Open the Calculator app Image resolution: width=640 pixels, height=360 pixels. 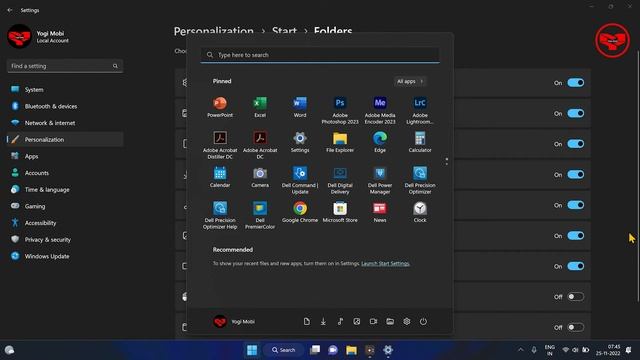[420, 142]
